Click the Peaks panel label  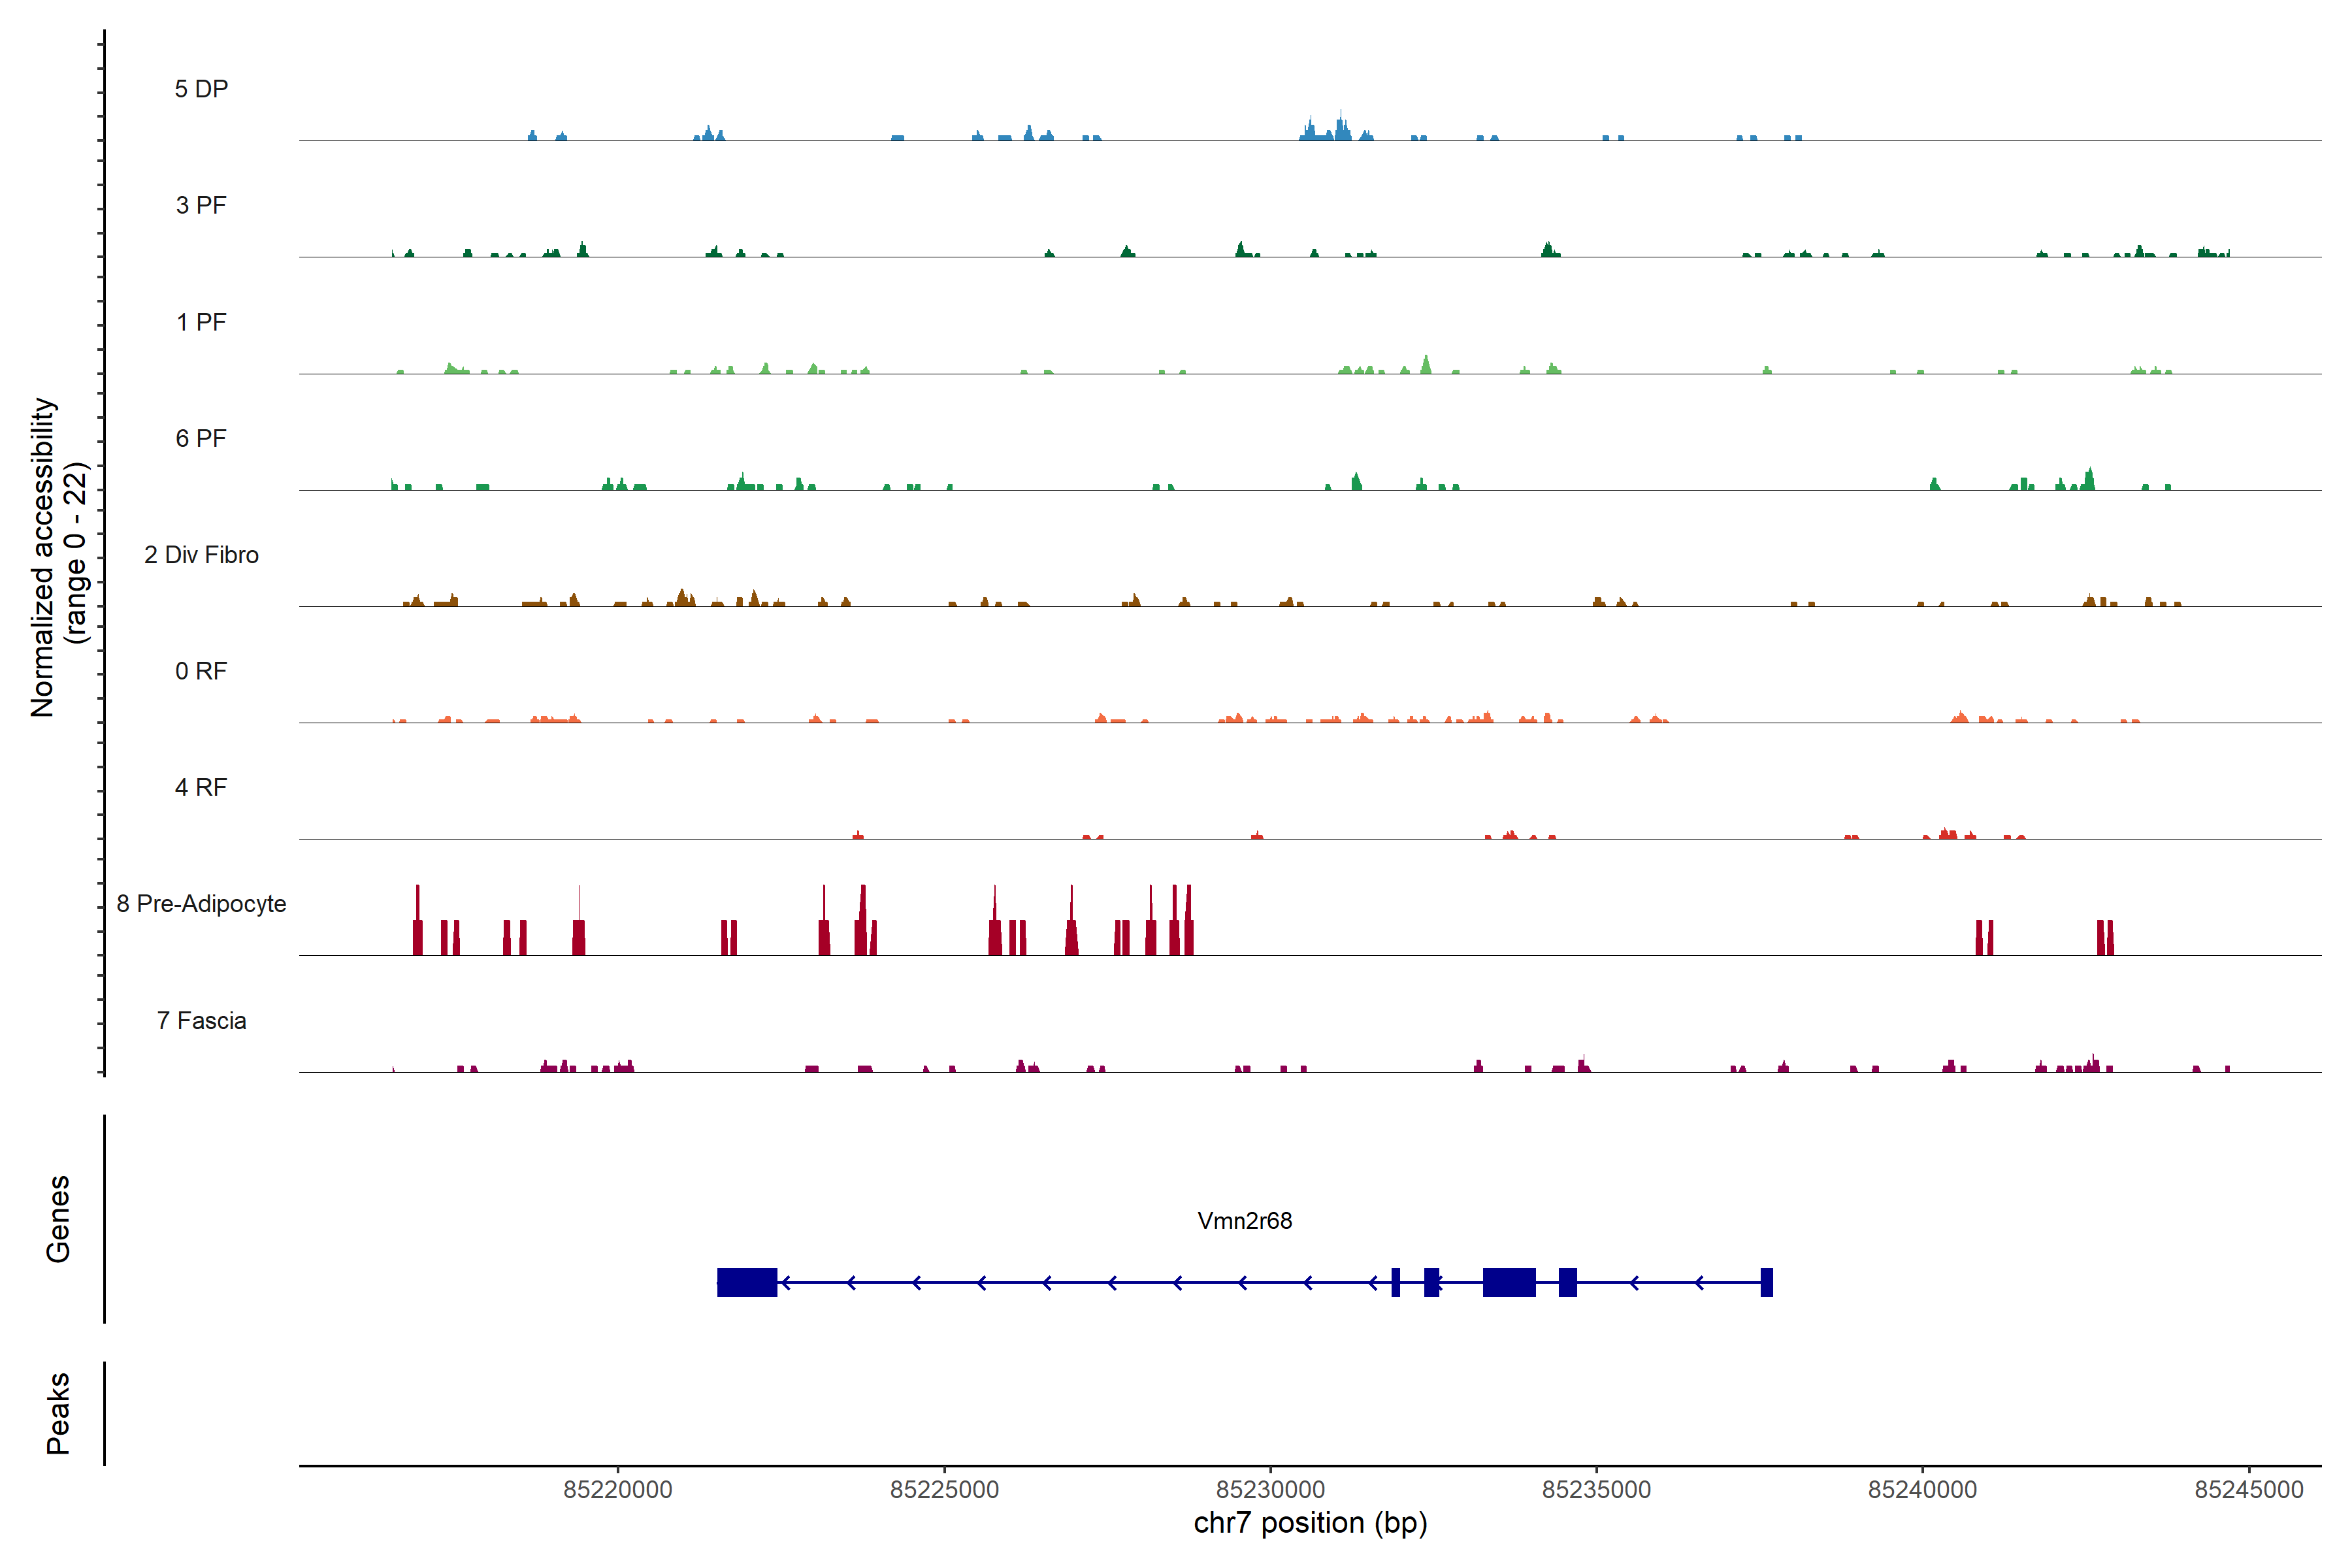pos(58,1412)
